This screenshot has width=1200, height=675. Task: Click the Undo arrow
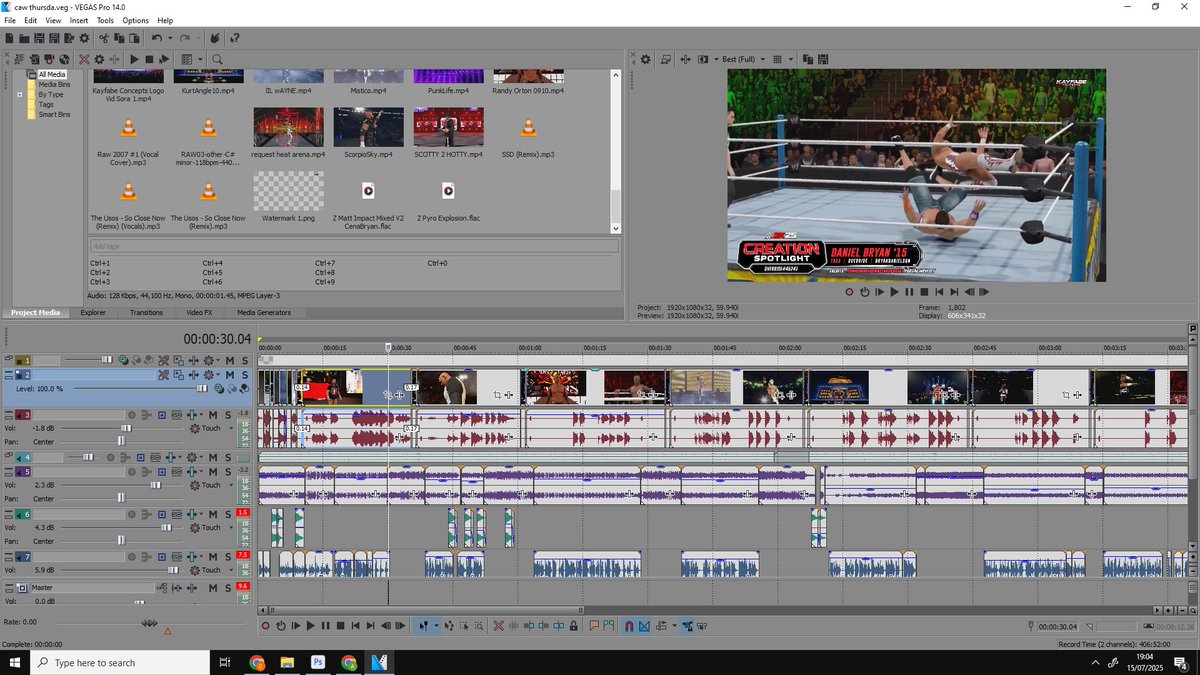pyautogui.click(x=157, y=38)
